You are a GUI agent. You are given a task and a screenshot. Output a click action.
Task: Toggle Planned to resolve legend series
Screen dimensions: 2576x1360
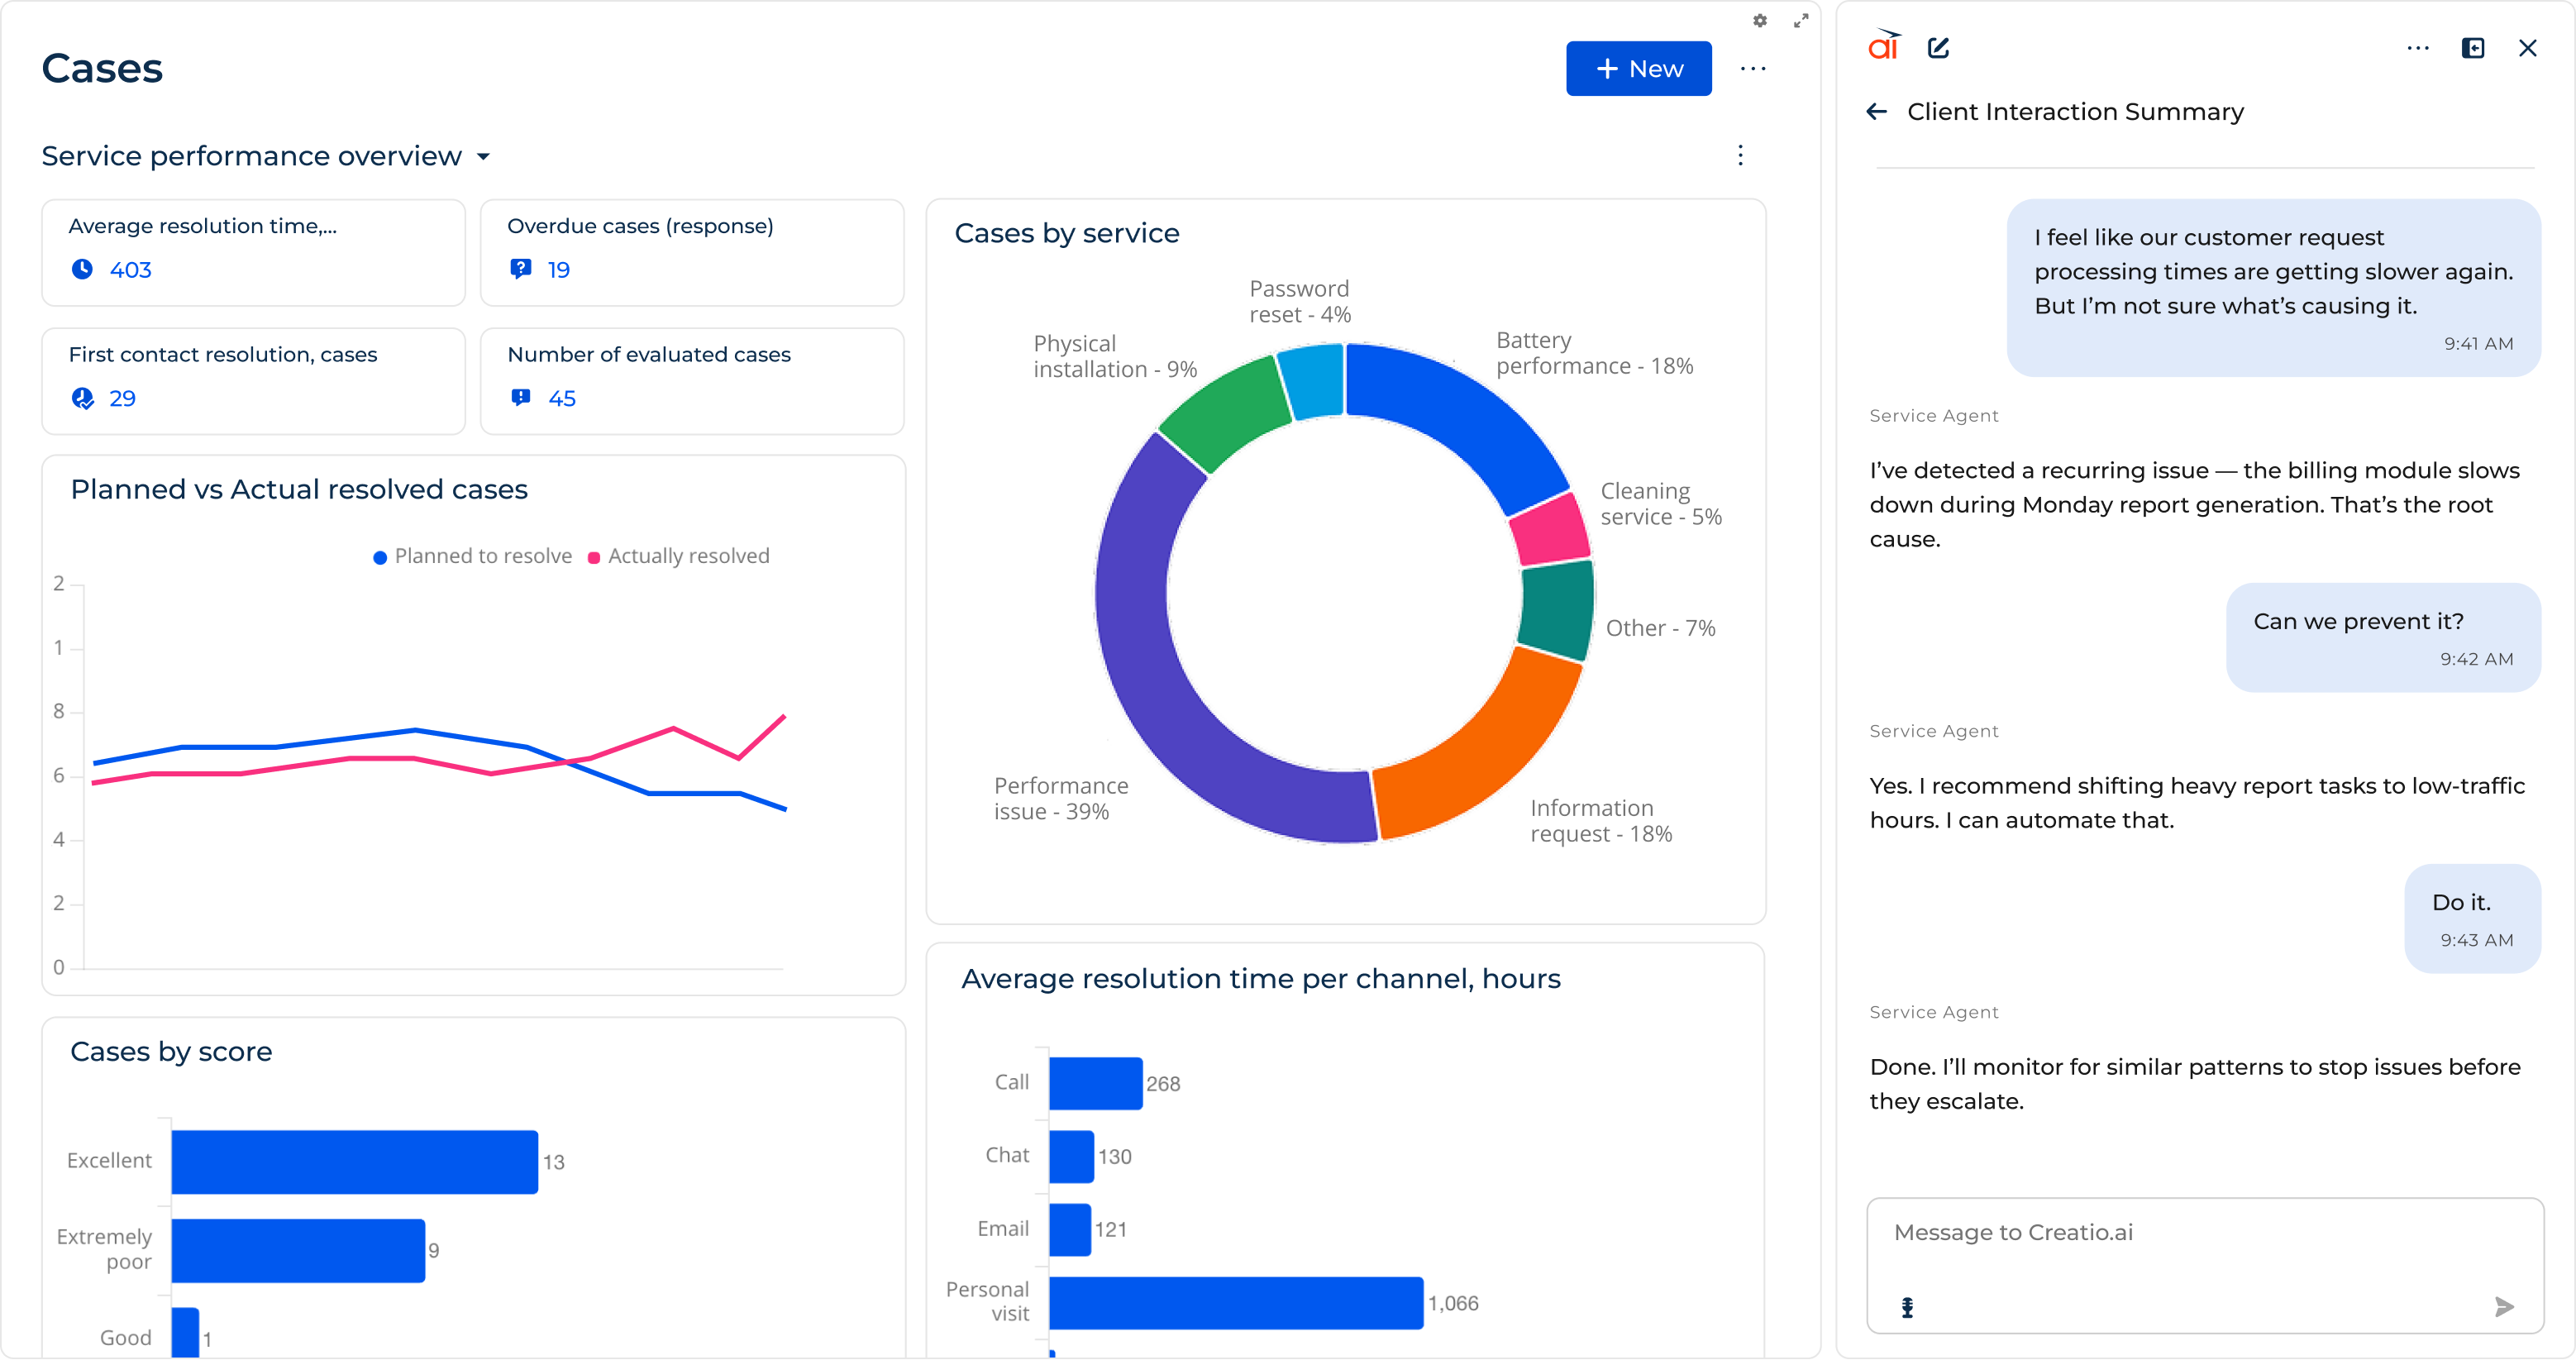tap(472, 556)
